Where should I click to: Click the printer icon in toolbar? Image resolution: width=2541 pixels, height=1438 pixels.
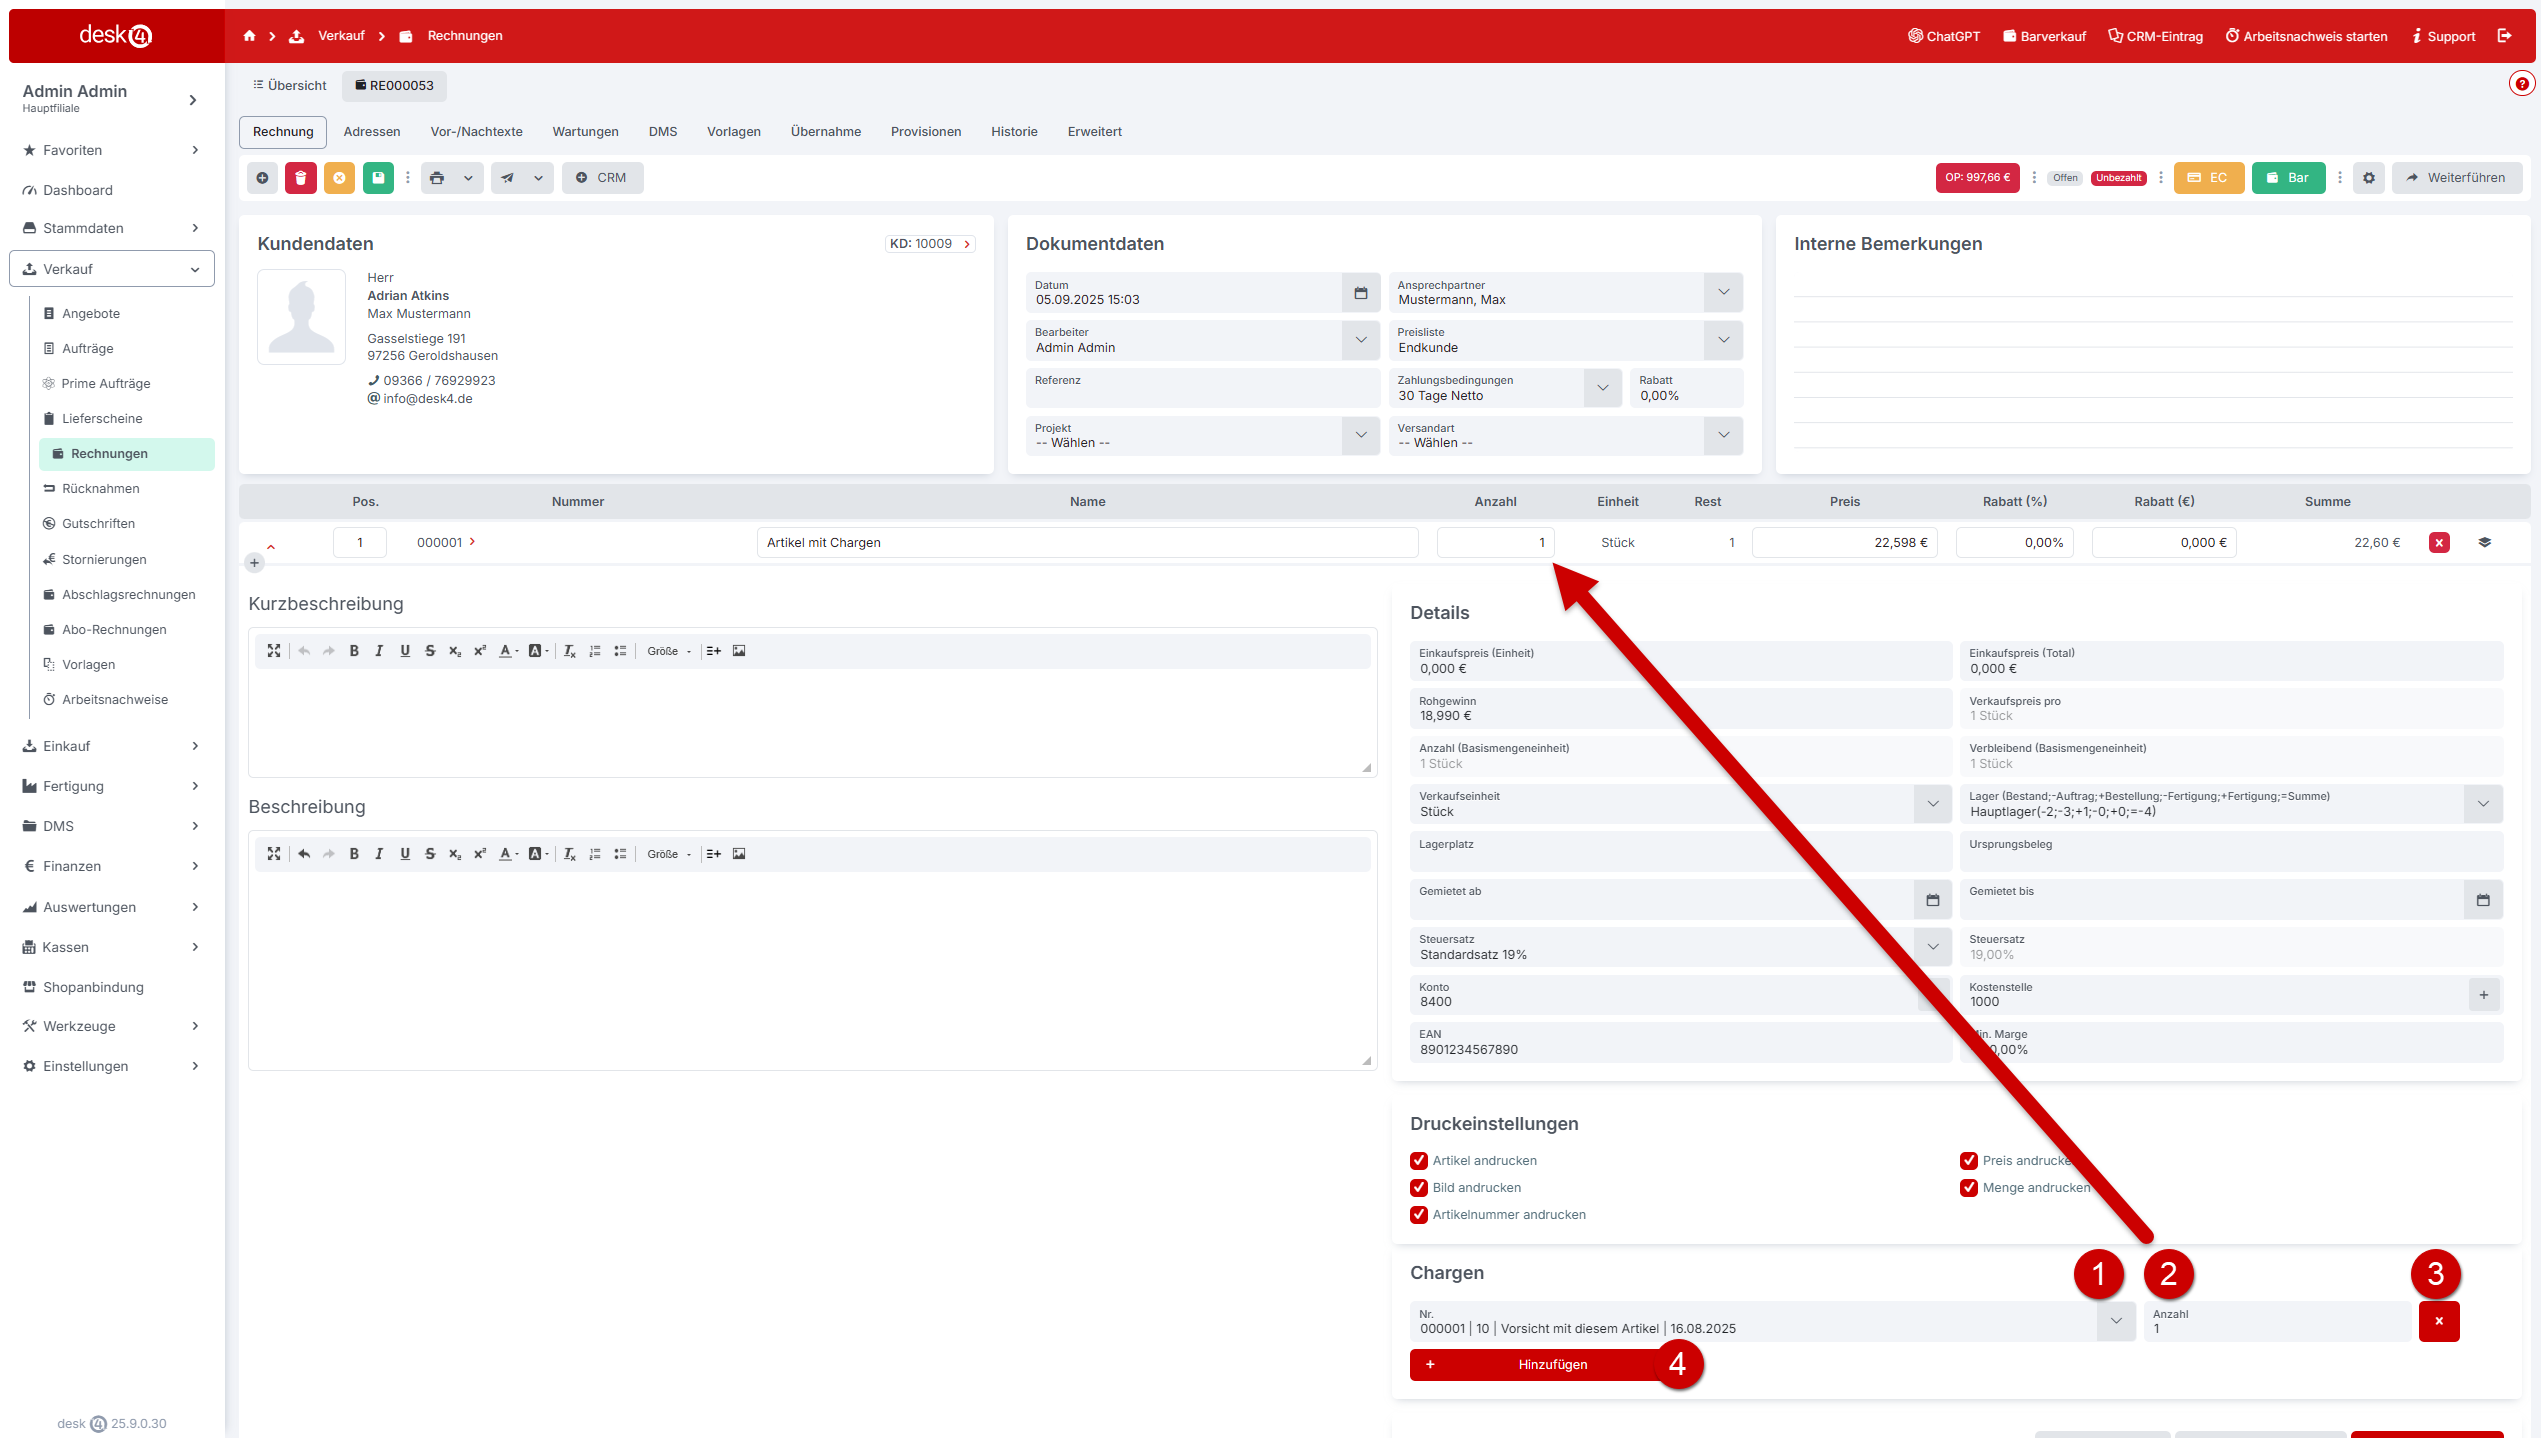click(437, 178)
